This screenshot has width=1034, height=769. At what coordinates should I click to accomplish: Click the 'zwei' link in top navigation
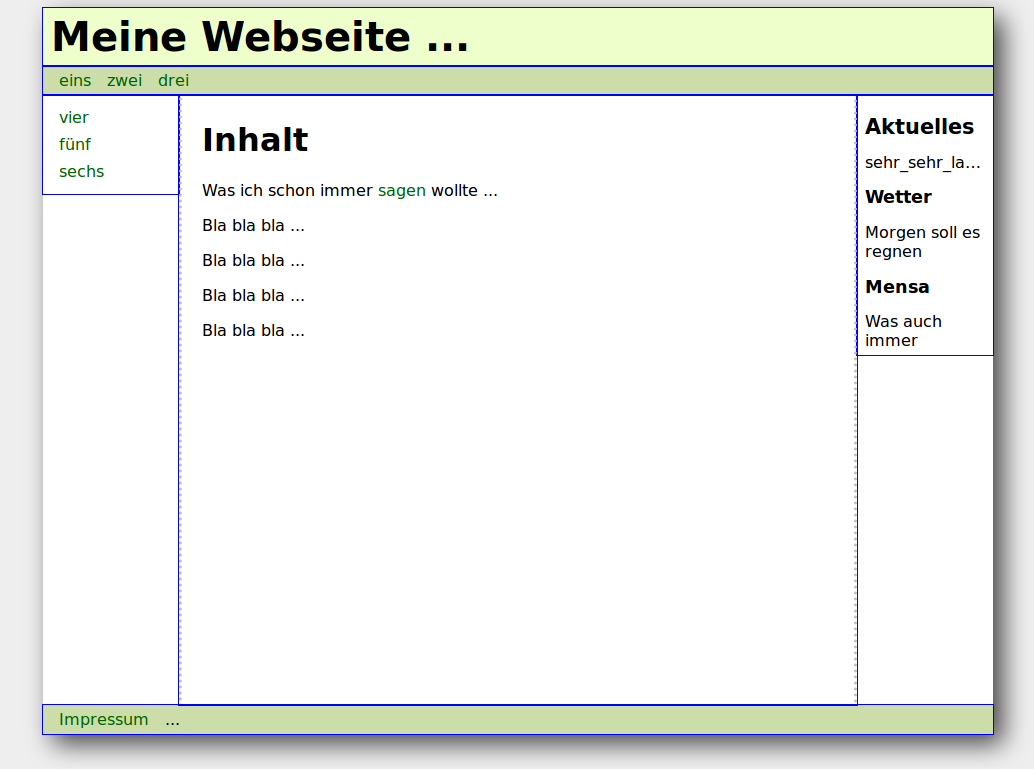click(x=124, y=81)
